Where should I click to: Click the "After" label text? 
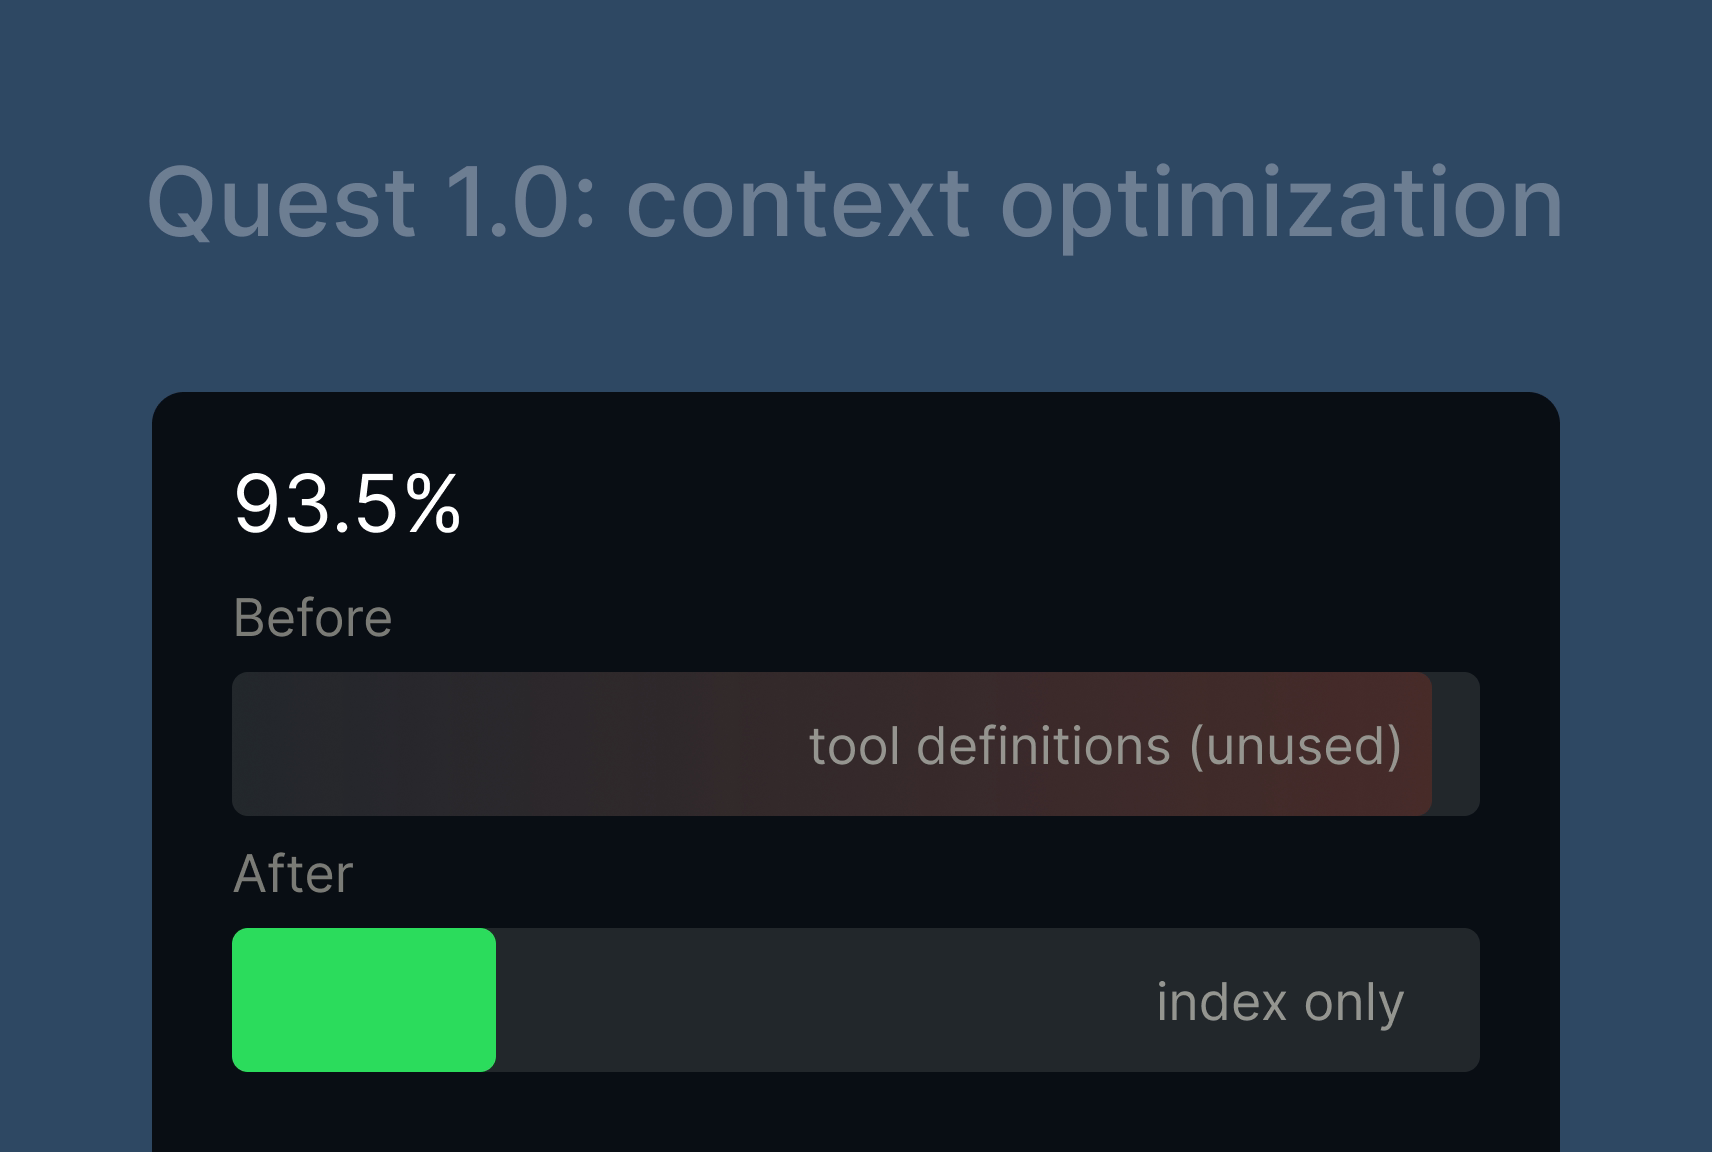click(293, 874)
